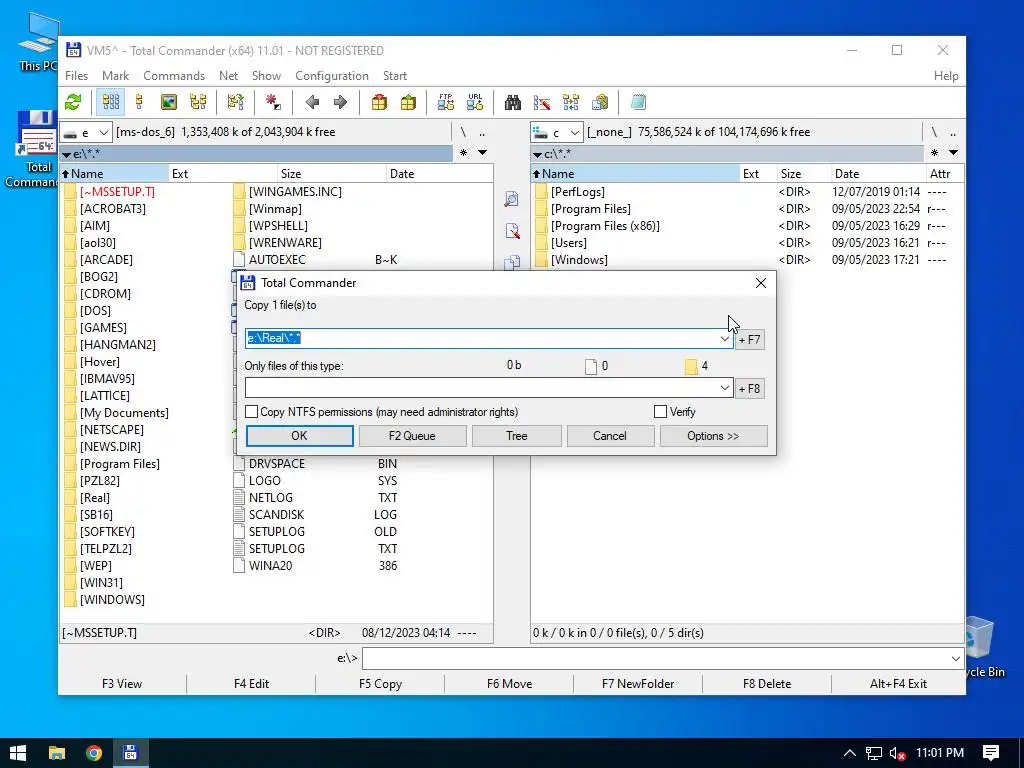The height and width of the screenshot is (768, 1024).
Task: Open the new URL connection icon
Action: click(x=475, y=103)
